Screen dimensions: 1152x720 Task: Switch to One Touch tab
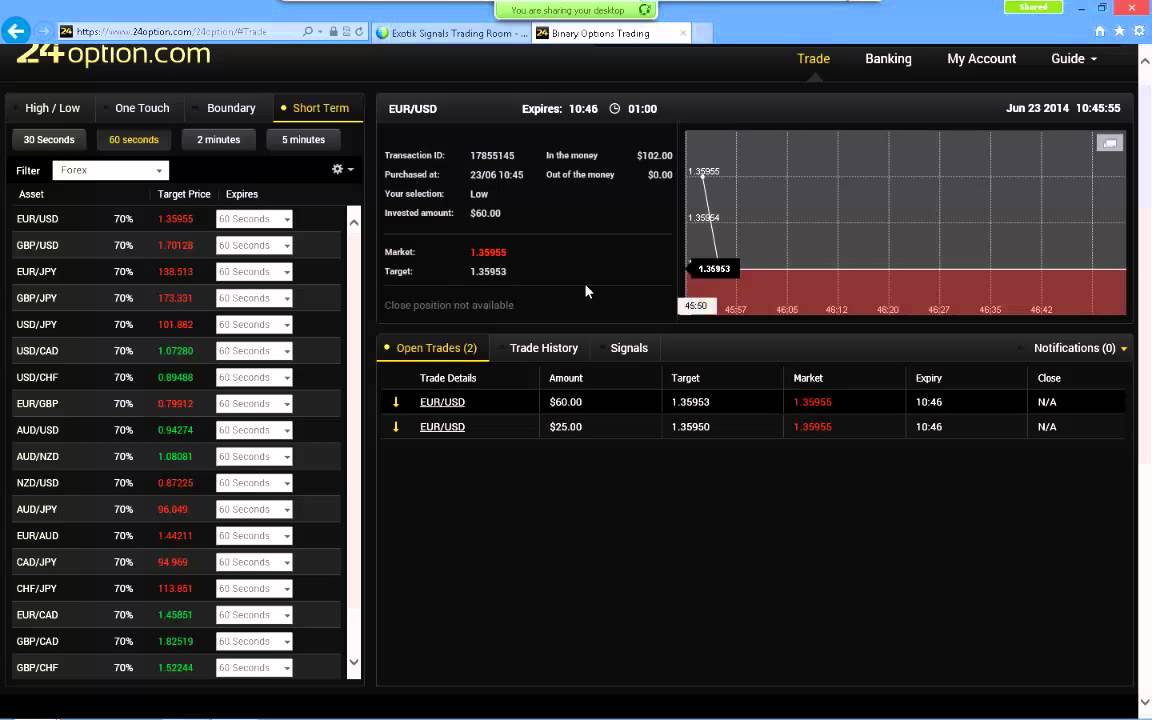142,108
